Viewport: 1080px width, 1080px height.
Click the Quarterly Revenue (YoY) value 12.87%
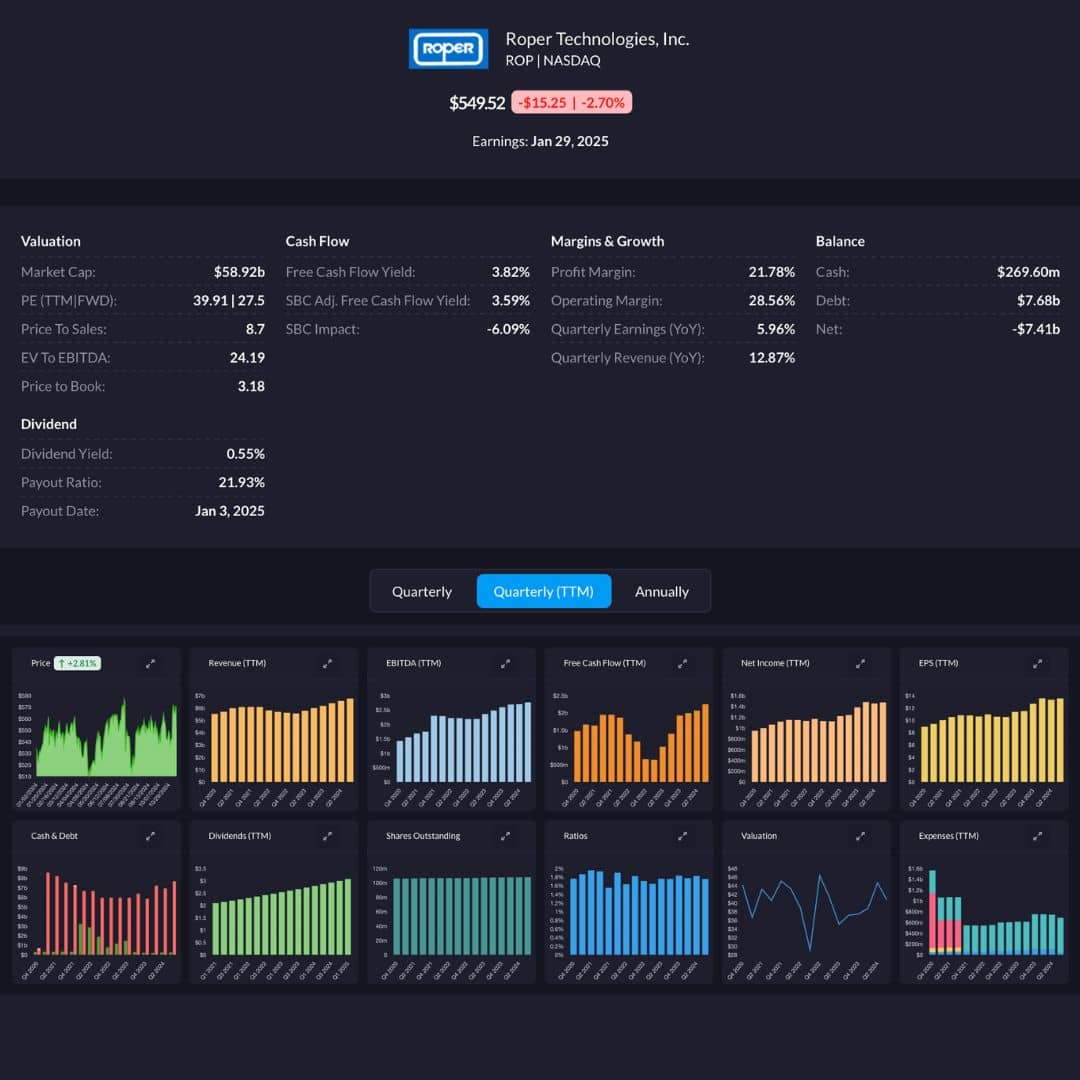coord(771,357)
